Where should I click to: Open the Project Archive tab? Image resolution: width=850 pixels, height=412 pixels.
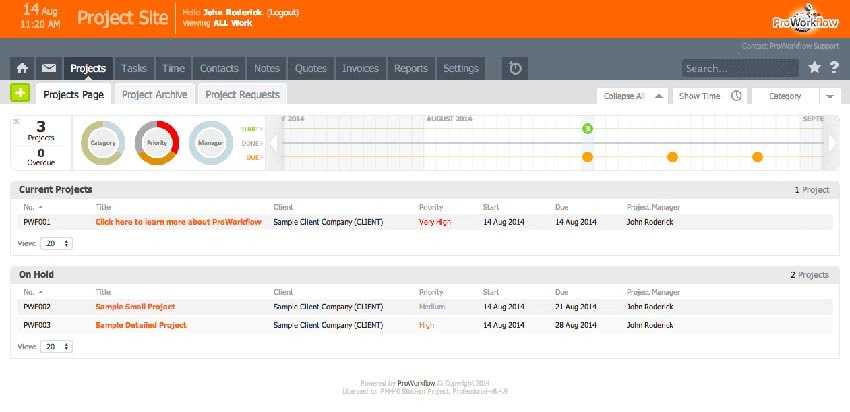click(x=153, y=94)
